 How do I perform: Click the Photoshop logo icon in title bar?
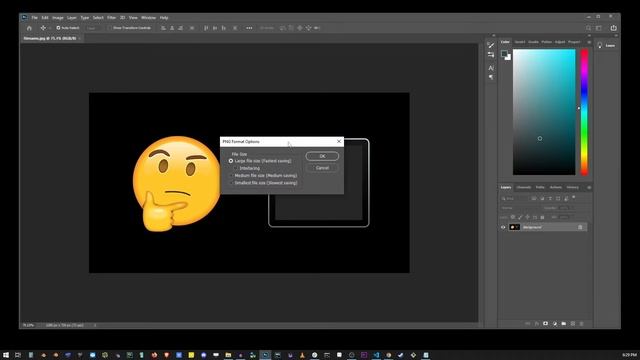pyautogui.click(x=24, y=18)
